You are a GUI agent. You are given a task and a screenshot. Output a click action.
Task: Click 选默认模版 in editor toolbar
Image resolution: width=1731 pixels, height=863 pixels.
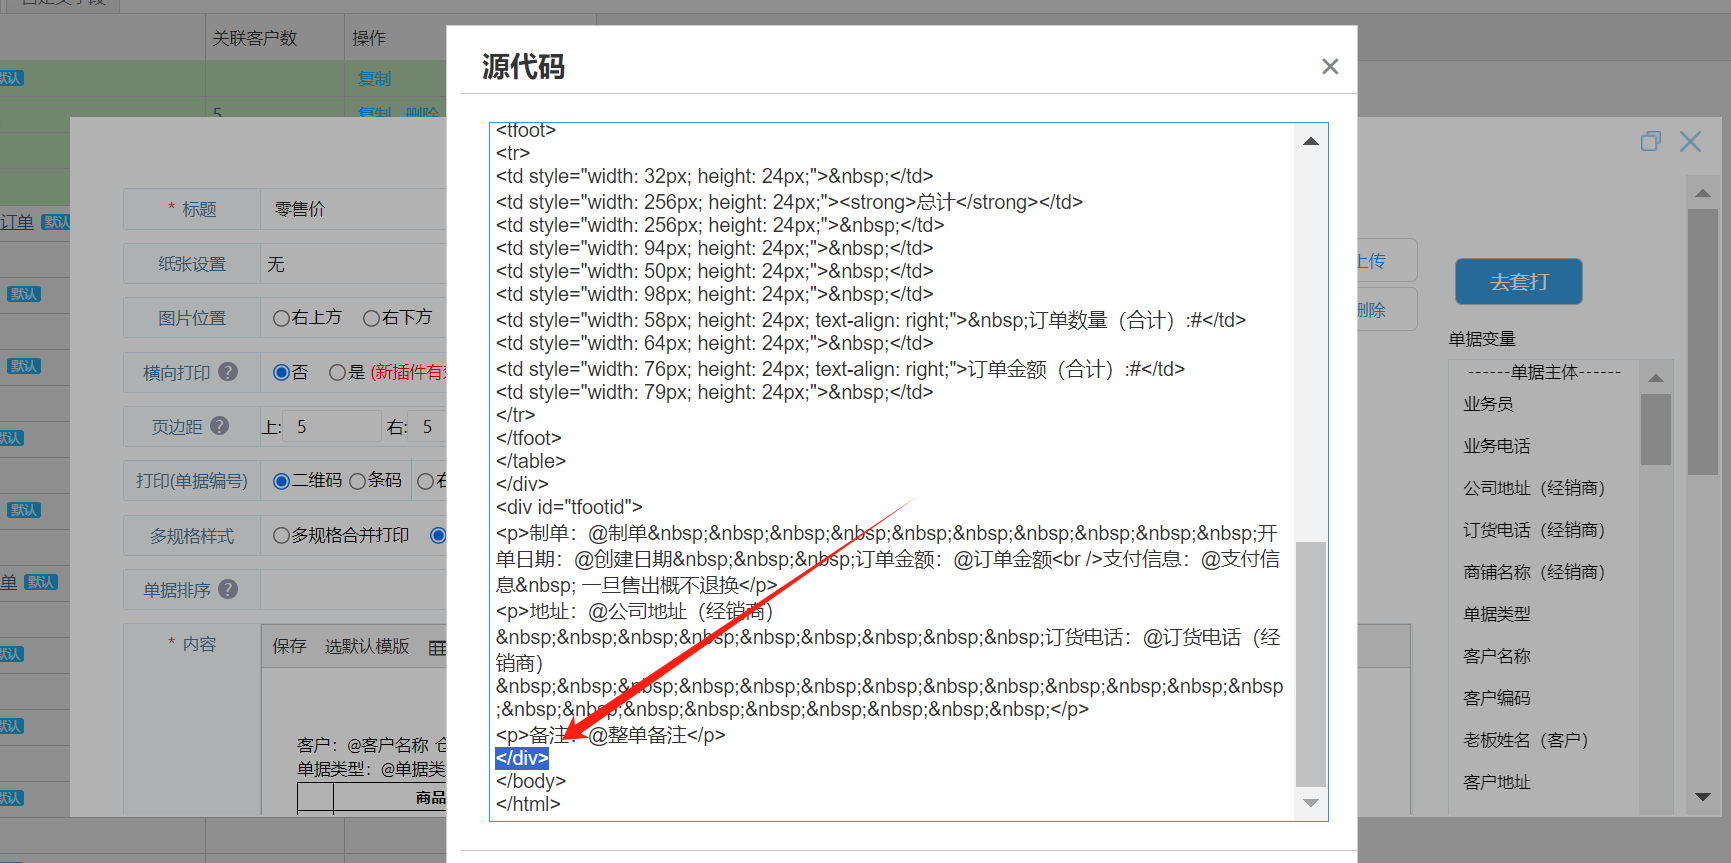[367, 647]
